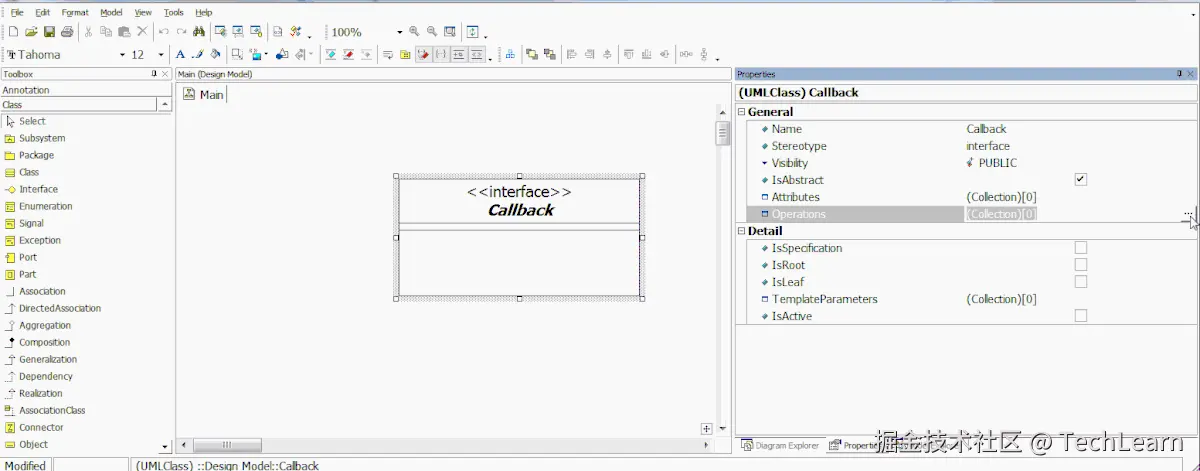
Task: Paste from clipboard toolbar icon
Action: pos(124,32)
